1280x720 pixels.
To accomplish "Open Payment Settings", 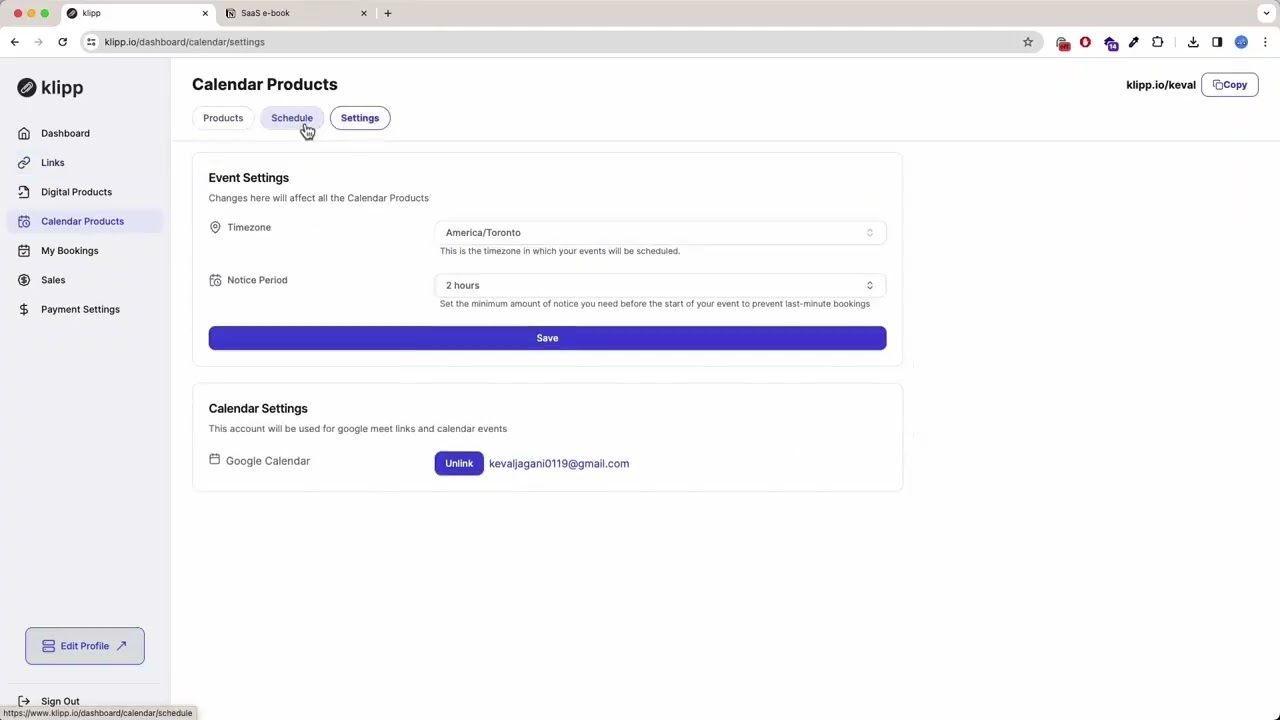I will [x=80, y=309].
